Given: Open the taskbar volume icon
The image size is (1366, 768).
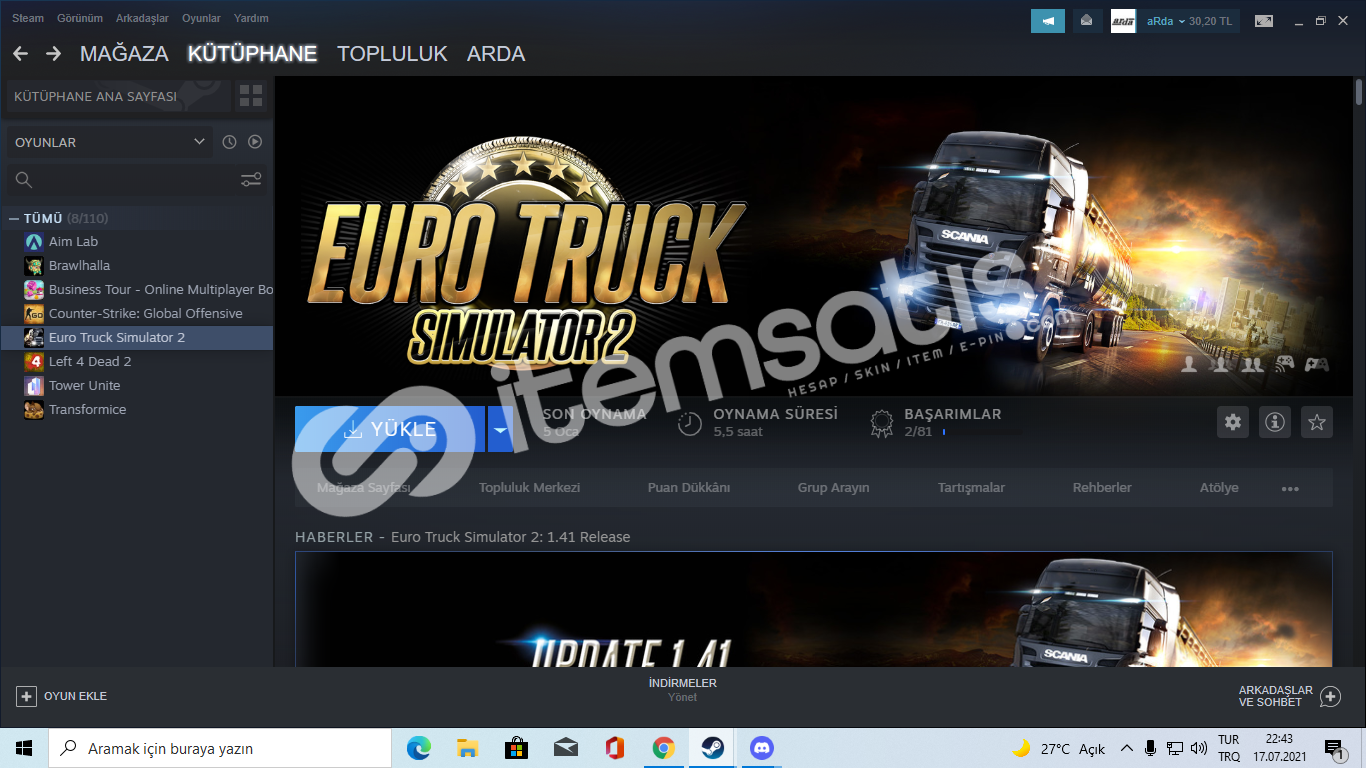Looking at the screenshot, I should coord(1197,748).
